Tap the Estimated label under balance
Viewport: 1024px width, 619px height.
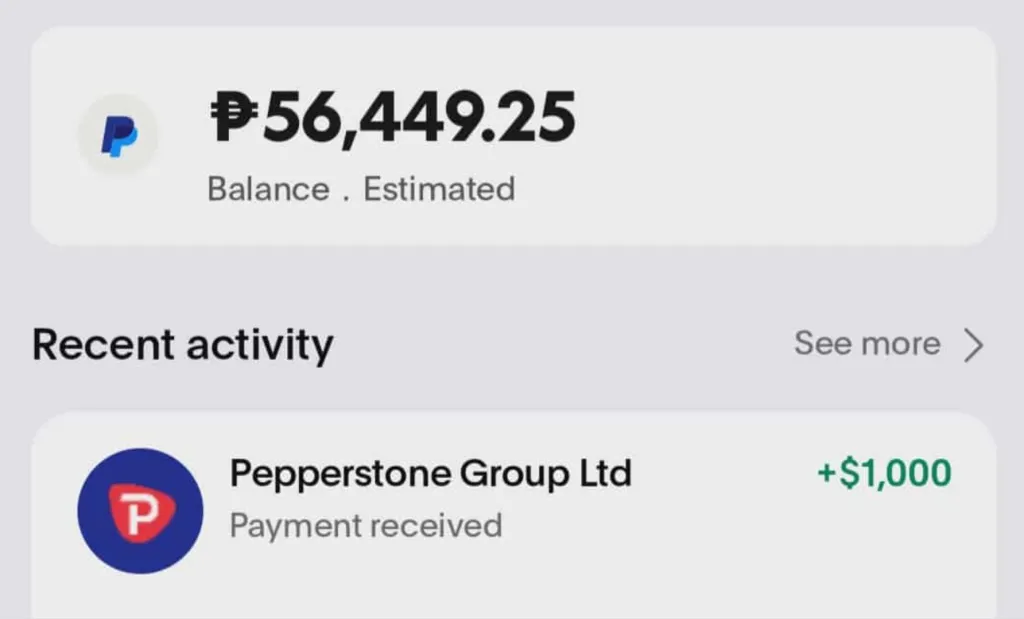click(x=439, y=189)
